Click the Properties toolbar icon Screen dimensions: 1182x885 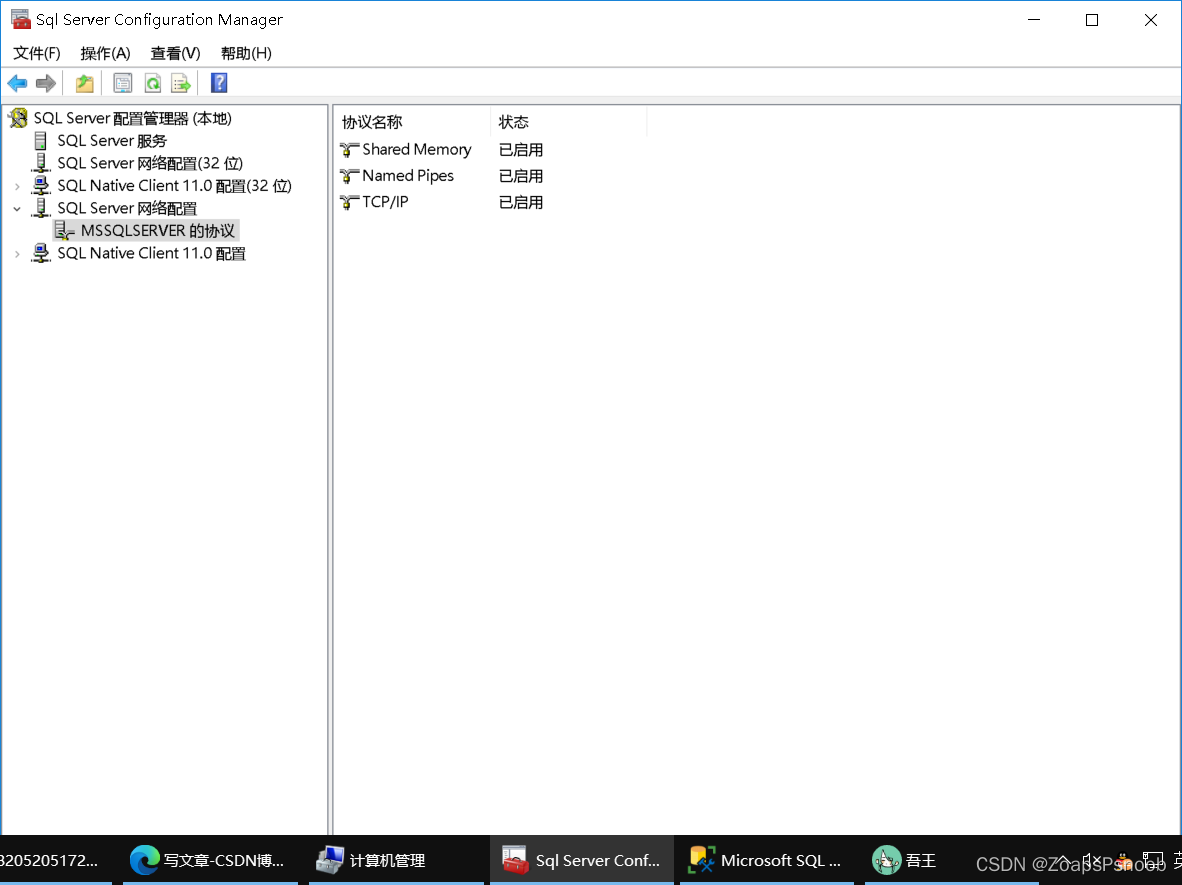(x=122, y=83)
